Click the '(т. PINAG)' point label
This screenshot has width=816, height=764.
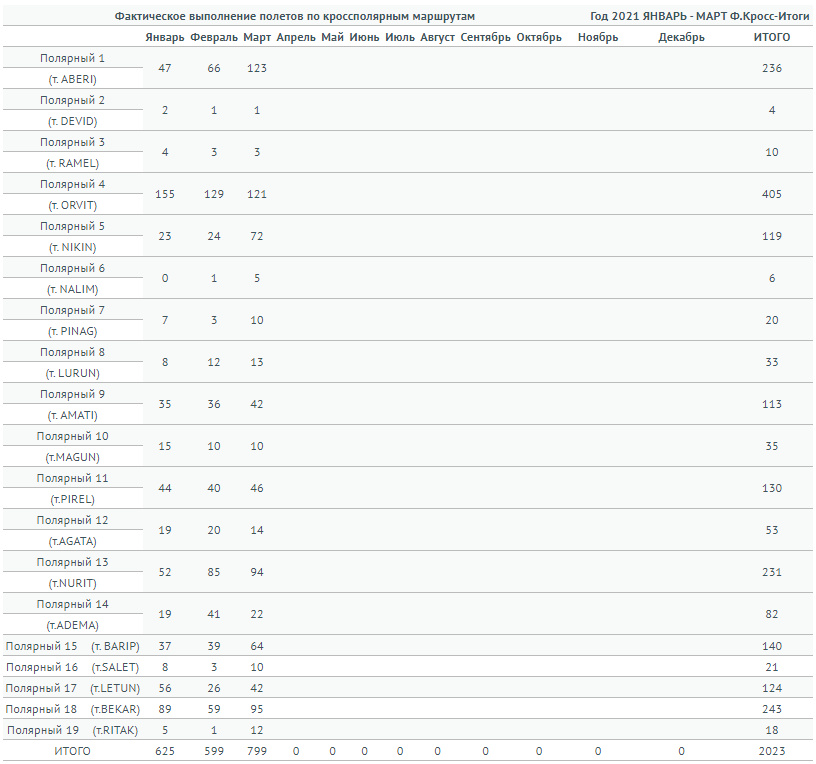click(72, 332)
